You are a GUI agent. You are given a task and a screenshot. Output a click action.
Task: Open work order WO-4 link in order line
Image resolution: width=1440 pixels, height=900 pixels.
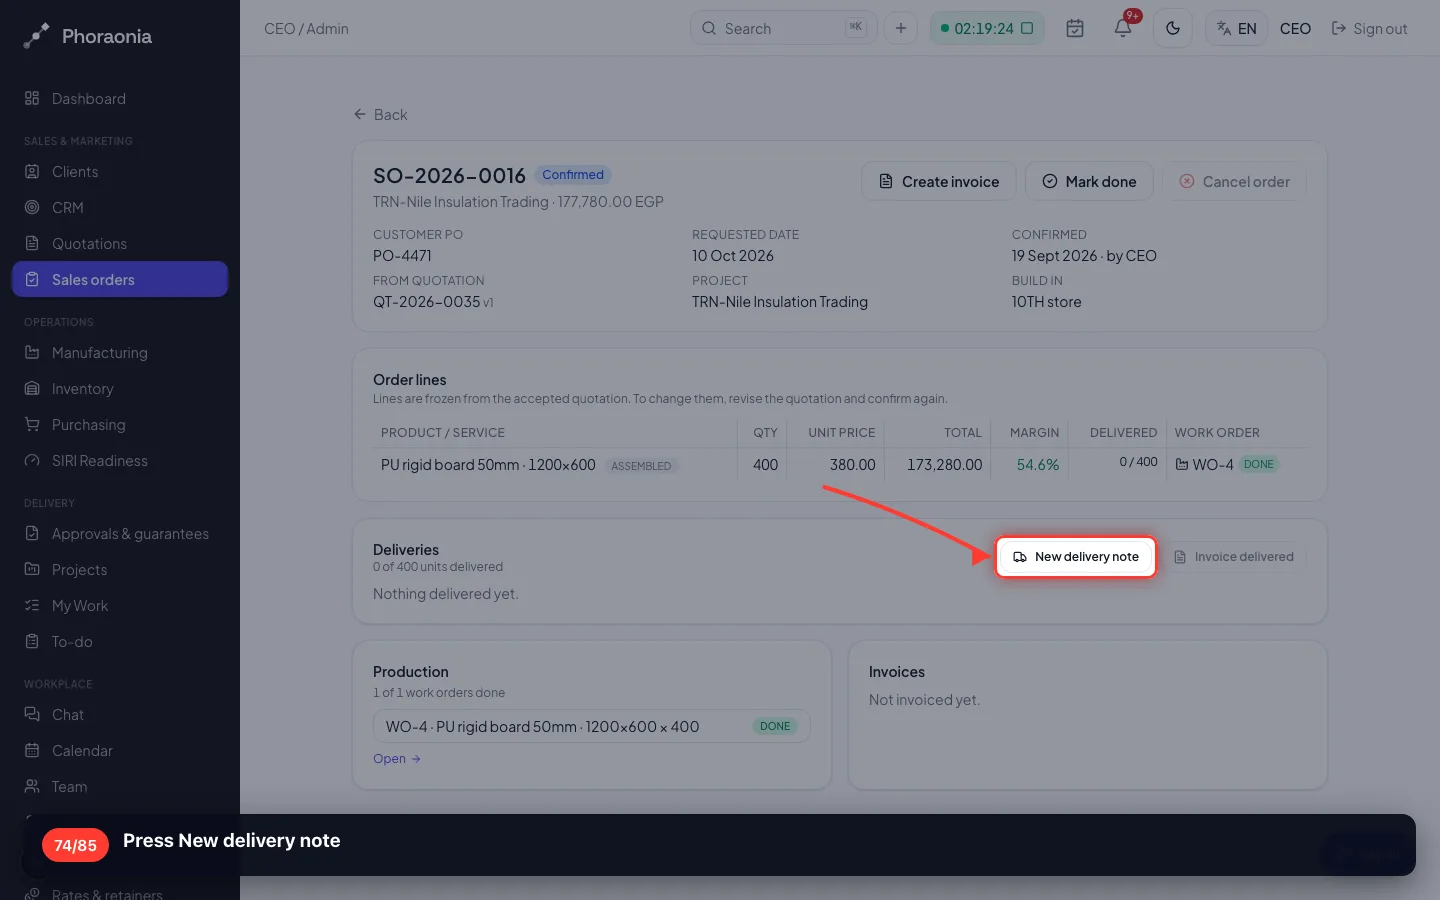pyautogui.click(x=1204, y=464)
